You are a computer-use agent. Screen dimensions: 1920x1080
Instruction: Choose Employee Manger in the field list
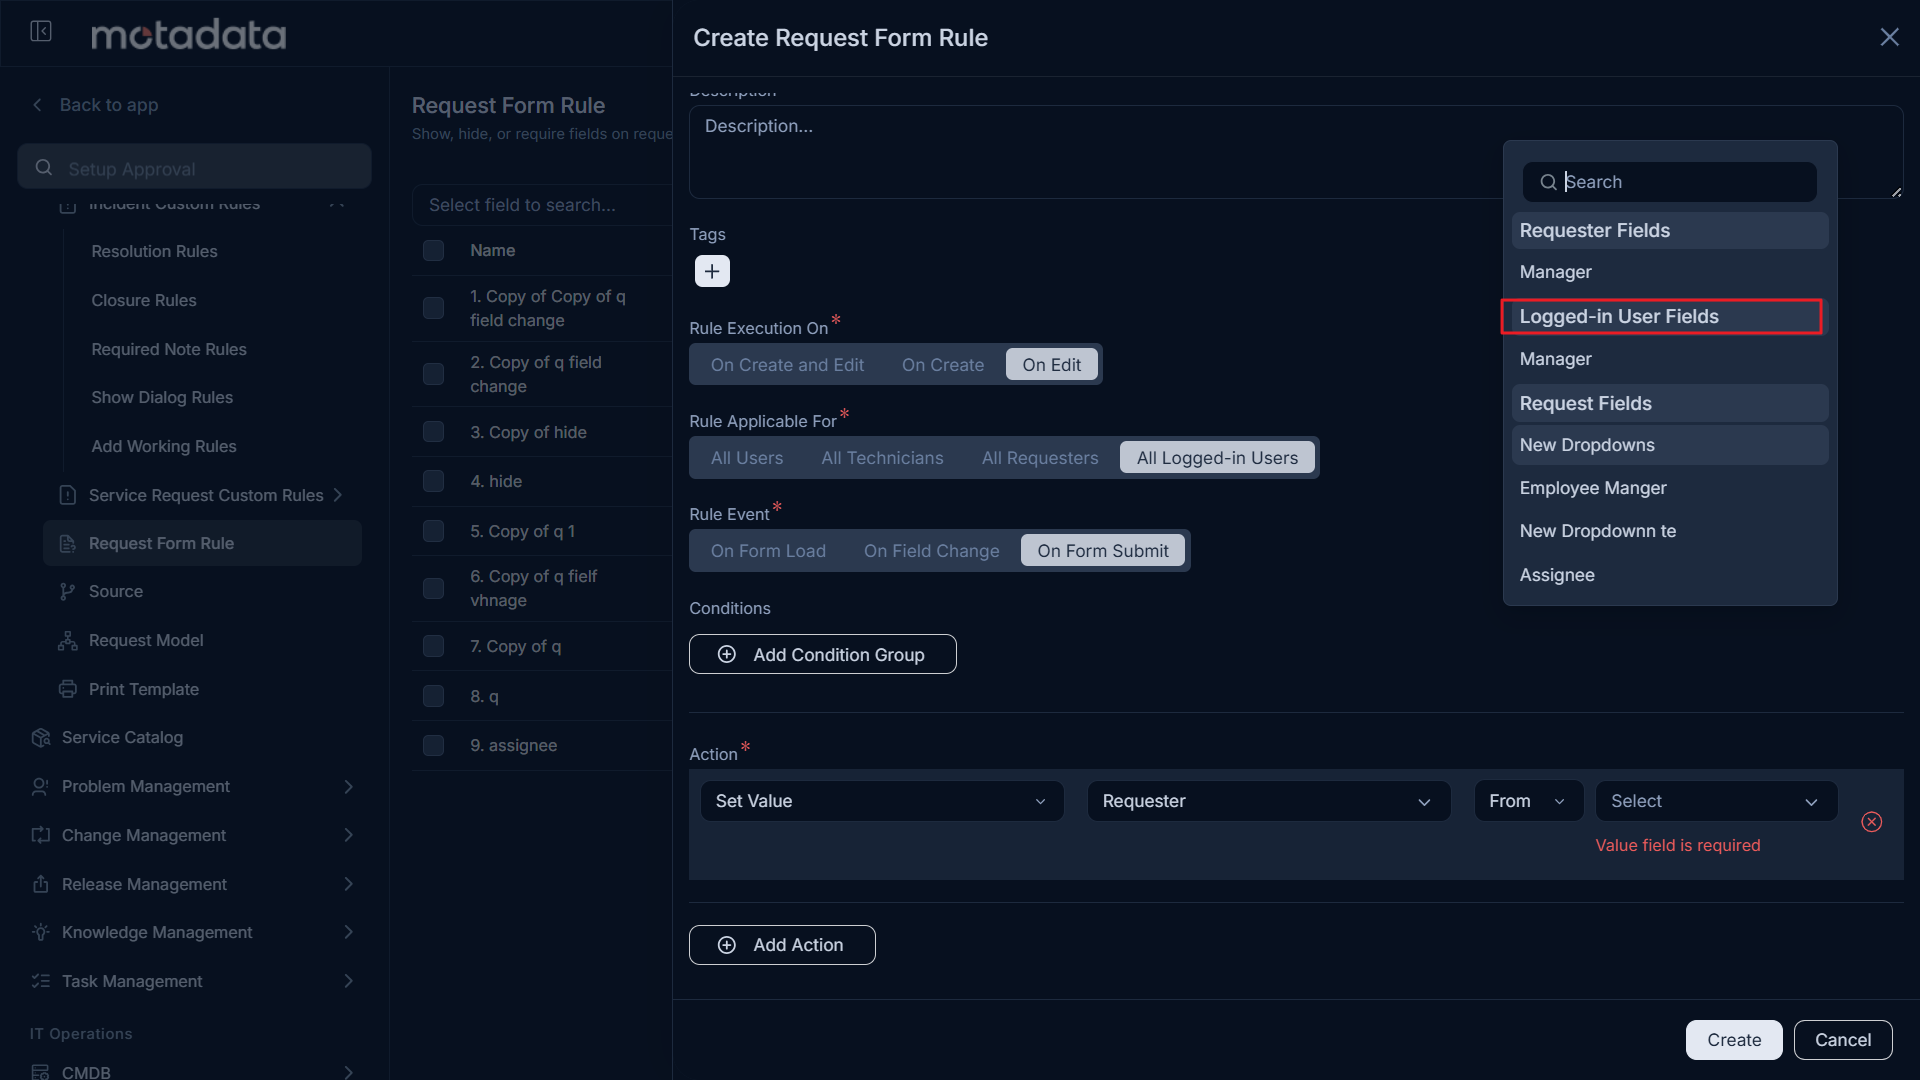coord(1670,488)
